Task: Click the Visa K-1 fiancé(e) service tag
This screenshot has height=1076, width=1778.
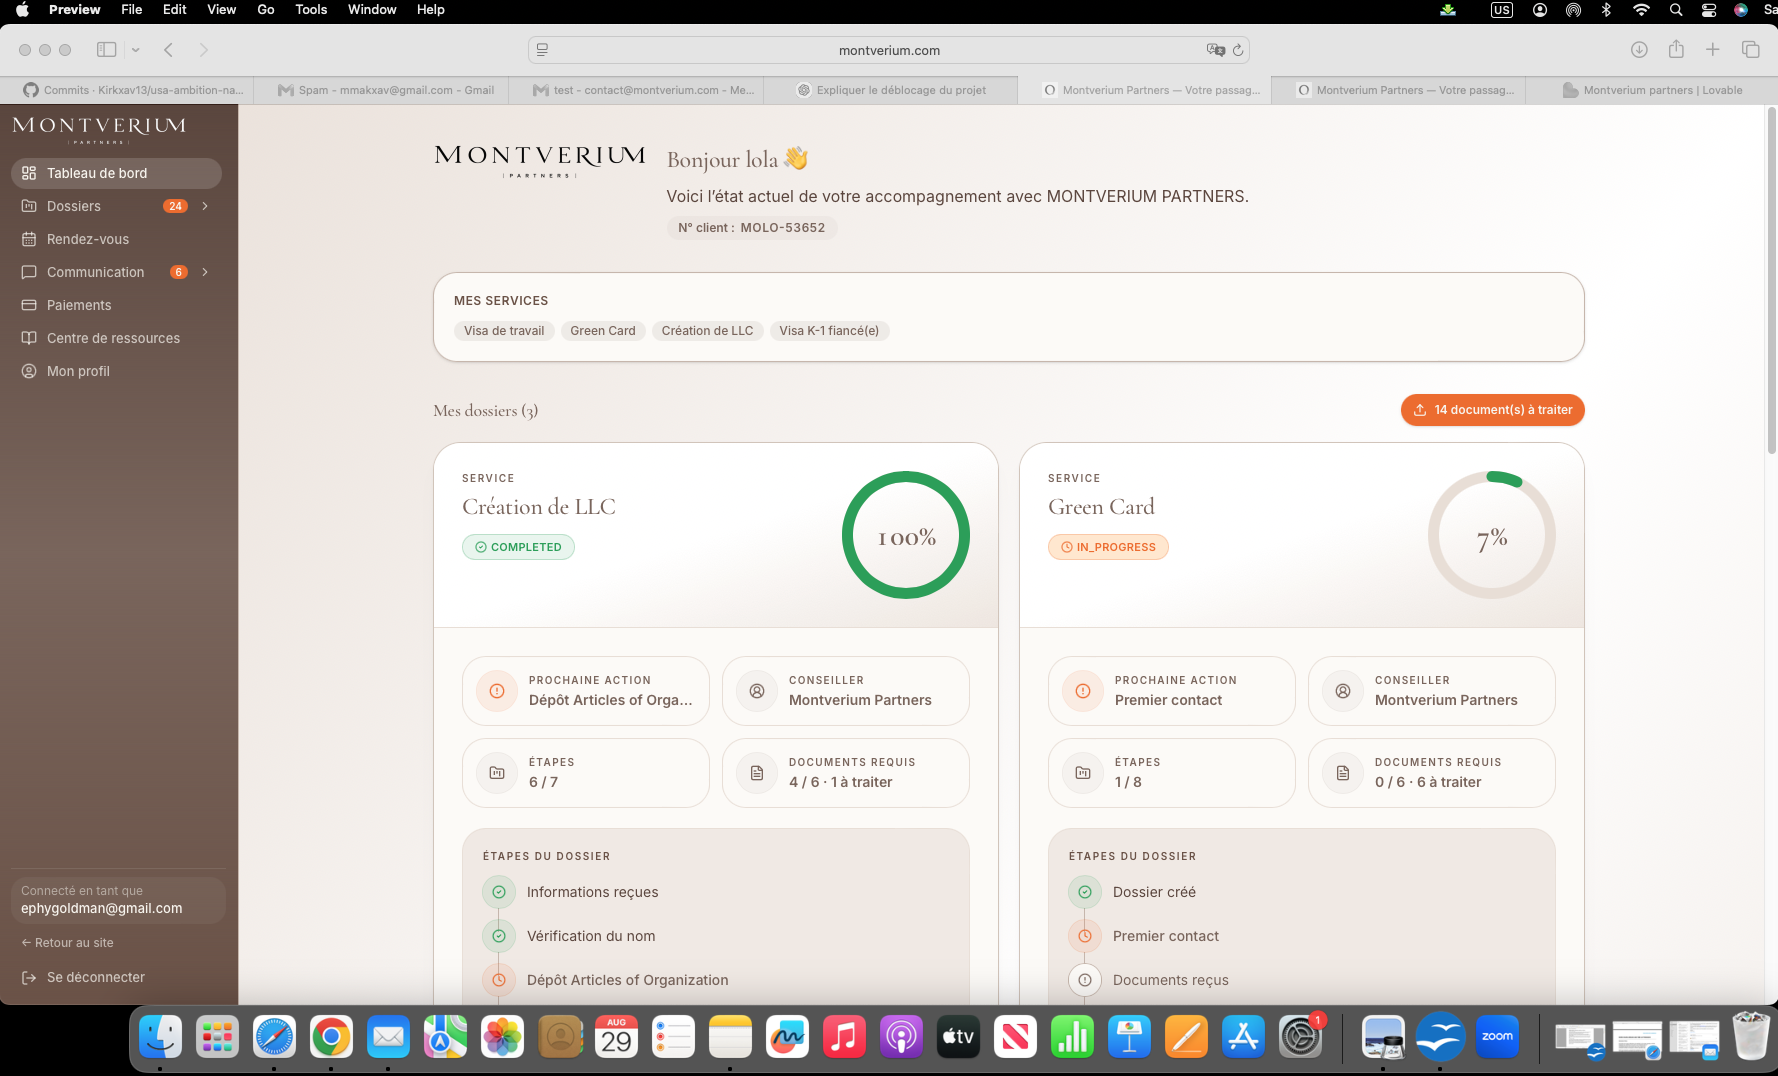Action: [x=829, y=331]
